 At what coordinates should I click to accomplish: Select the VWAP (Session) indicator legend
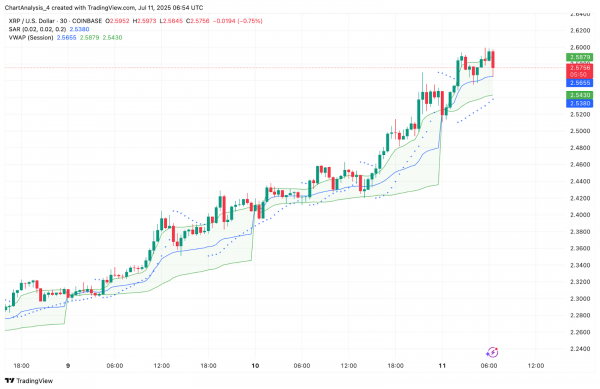pos(31,37)
